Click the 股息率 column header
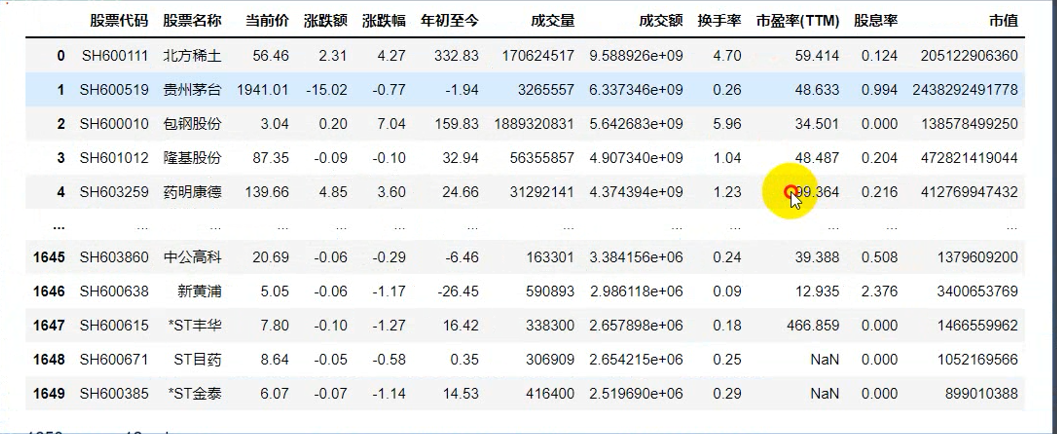Viewport: 1057px width, 434px height. (876, 21)
